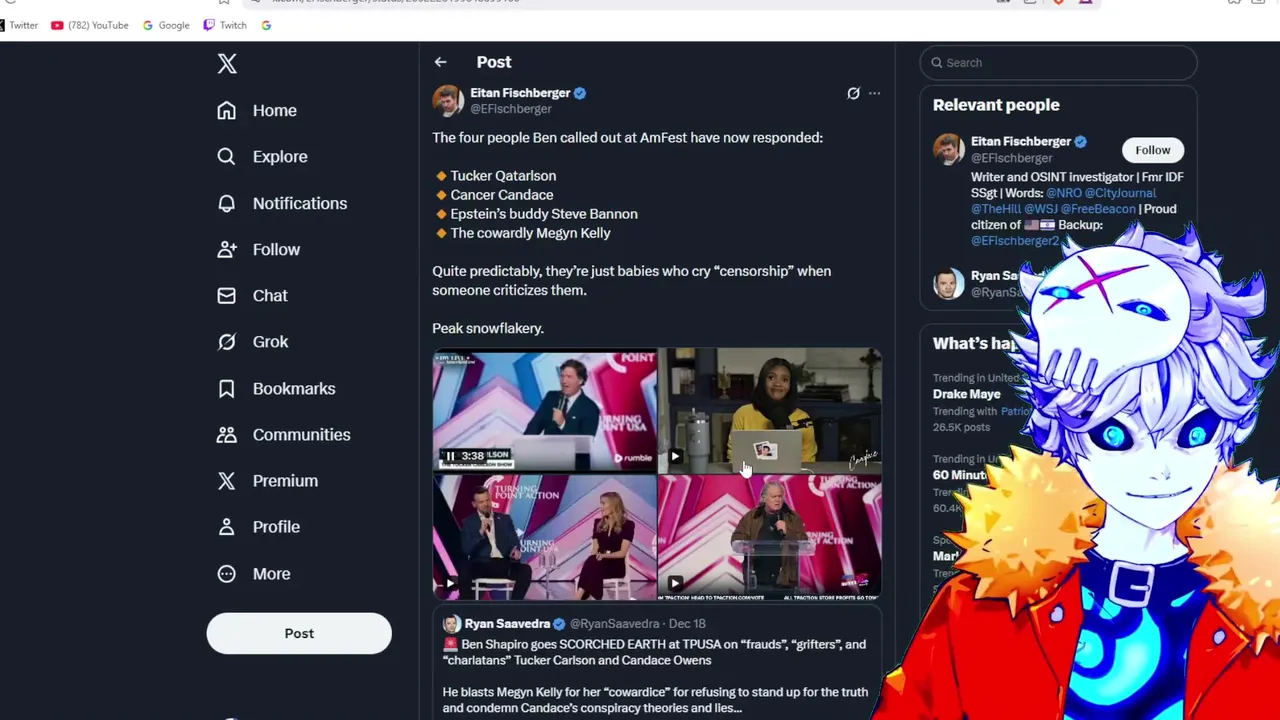
Task: Open Ryan Saavedra avatar in Relevant people
Action: pos(949,284)
